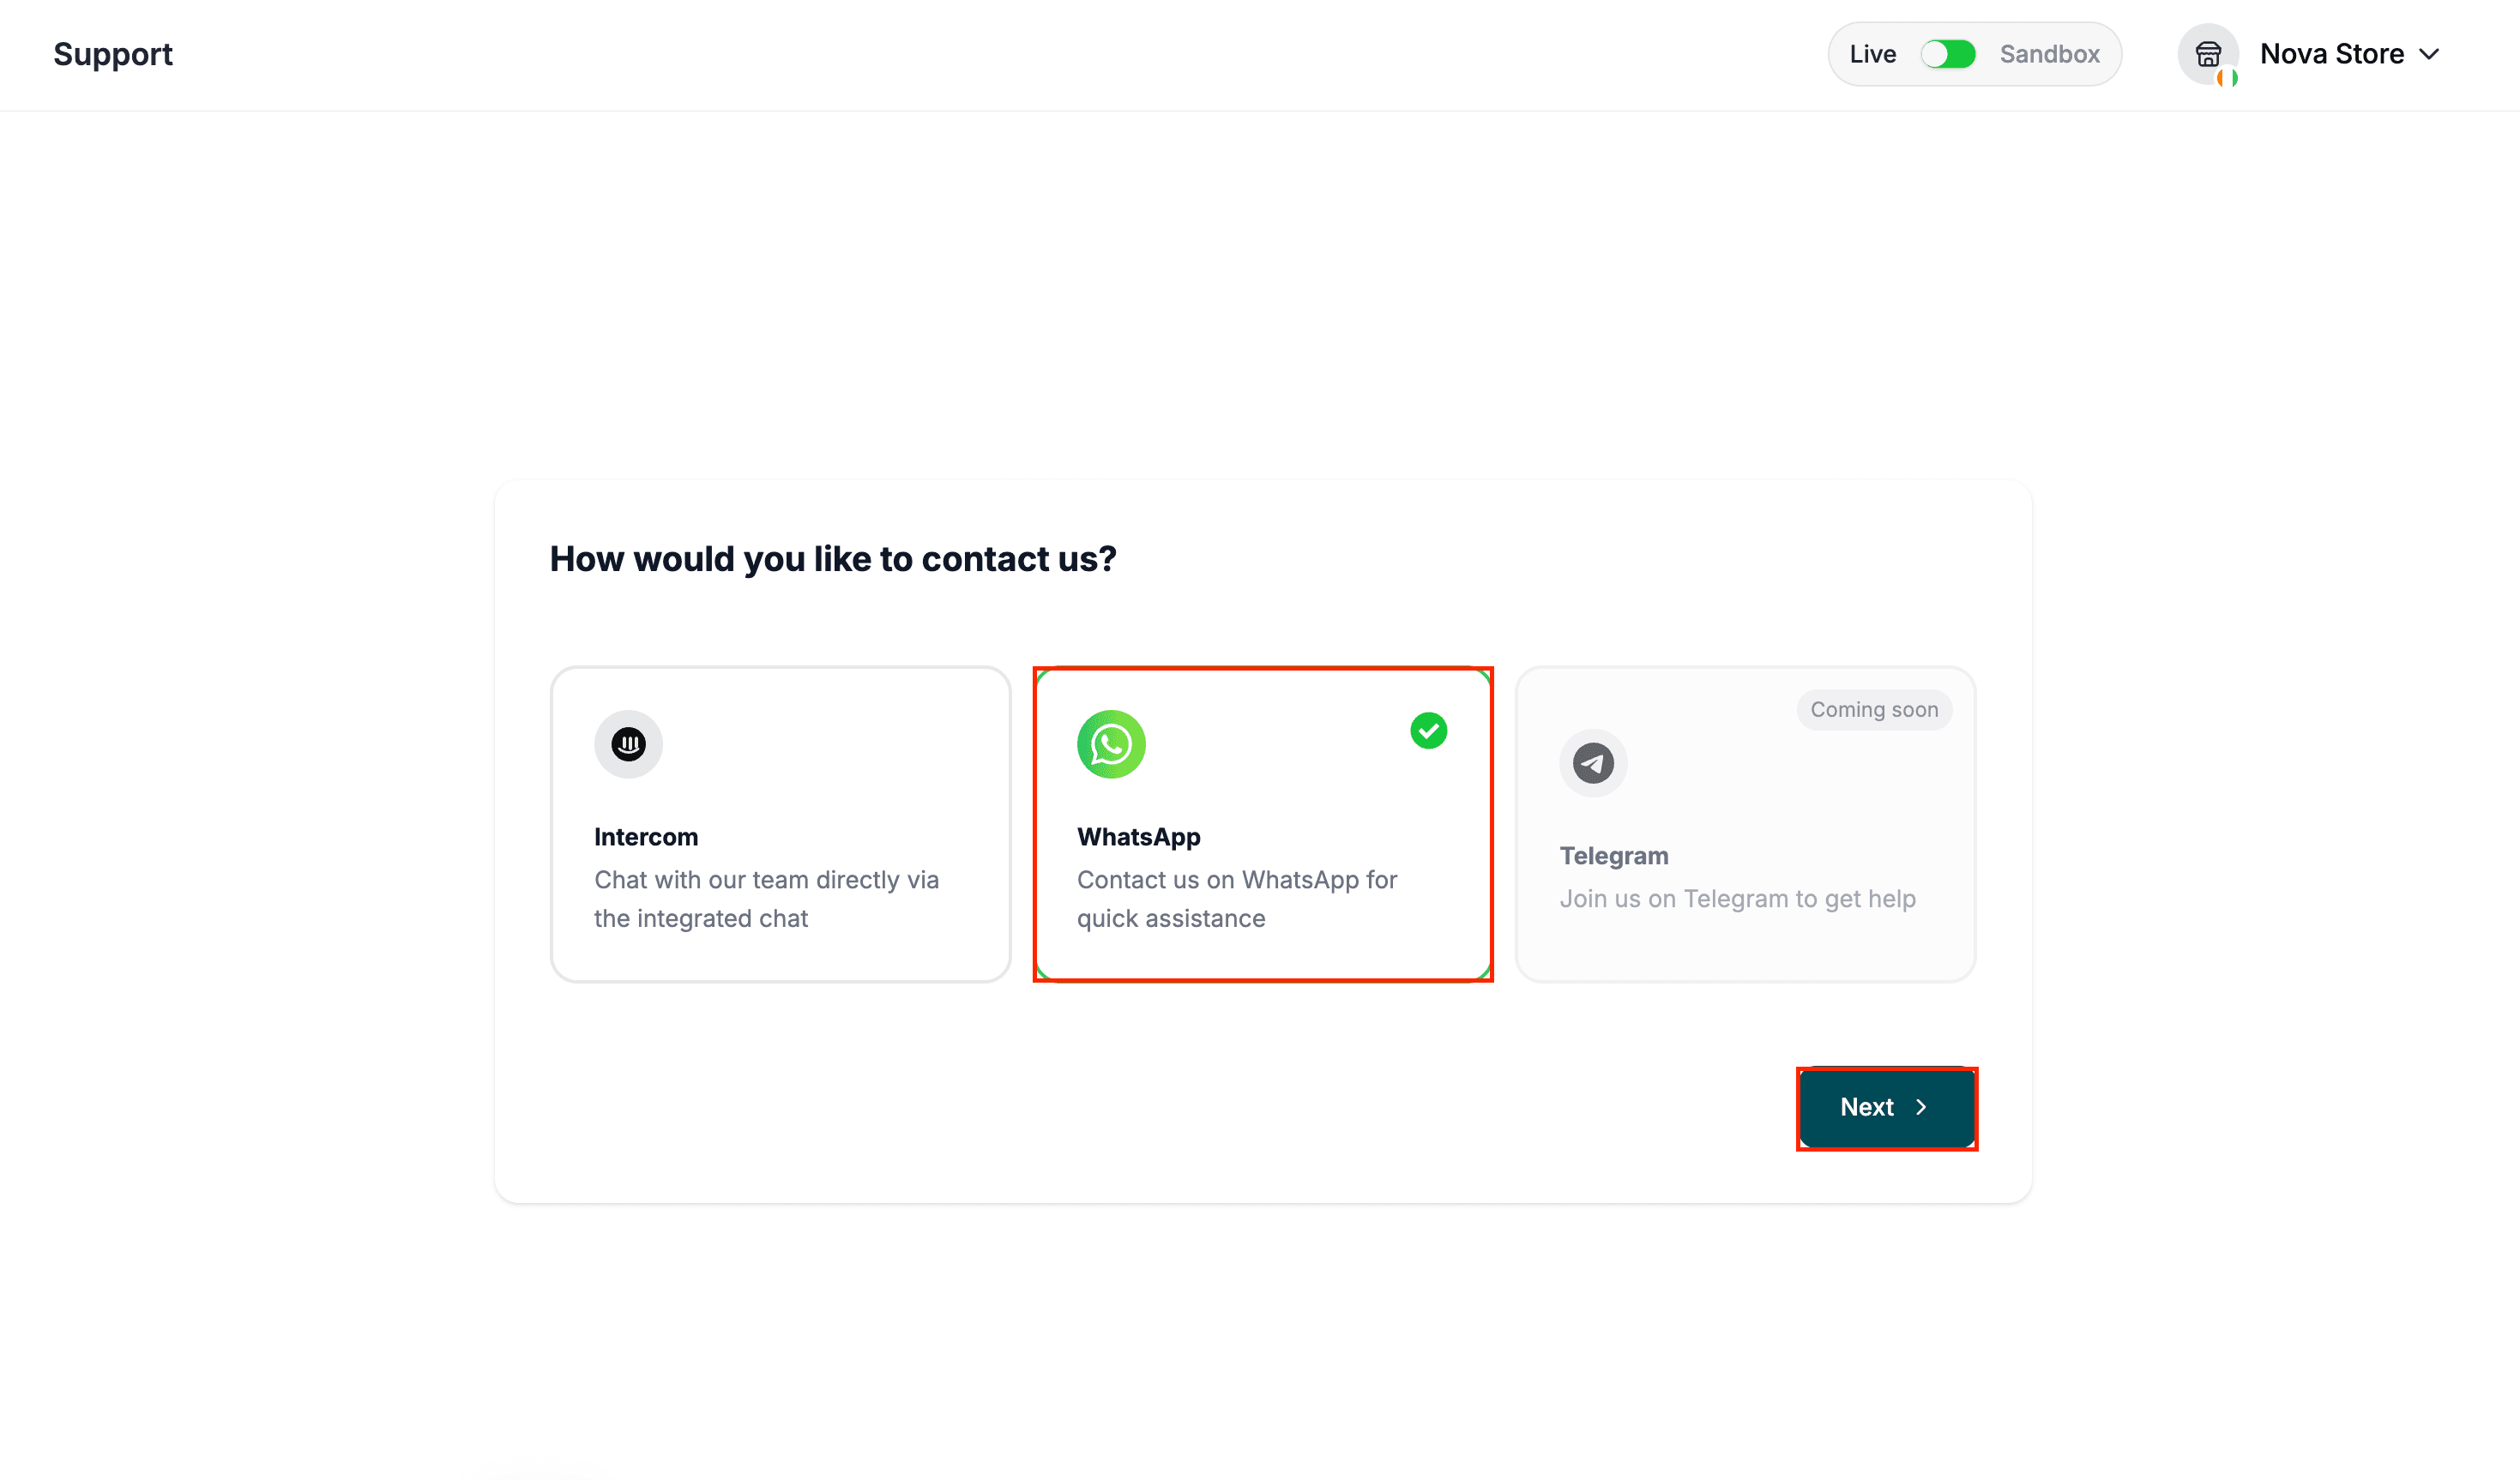Choose the Intercom contact card
Screen dimensions: 2520x1480
pos(780,824)
